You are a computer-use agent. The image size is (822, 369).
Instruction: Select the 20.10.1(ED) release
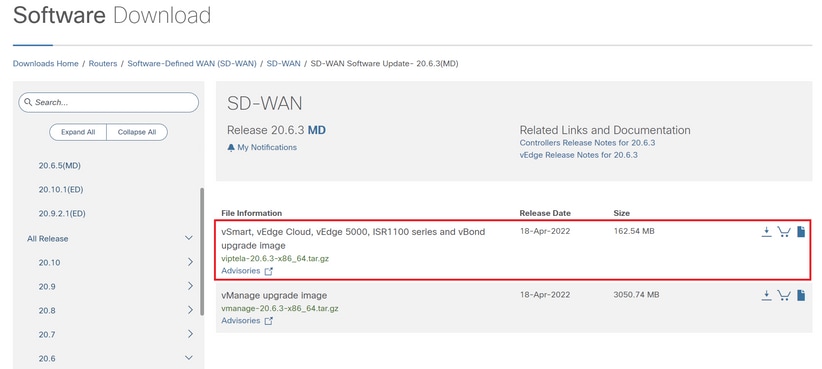pos(61,190)
